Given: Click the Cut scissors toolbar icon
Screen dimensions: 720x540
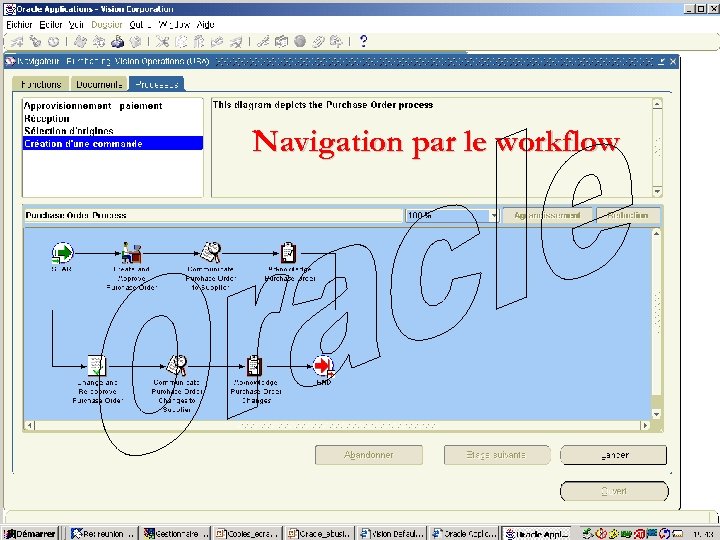Looking at the screenshot, I should 162,42.
